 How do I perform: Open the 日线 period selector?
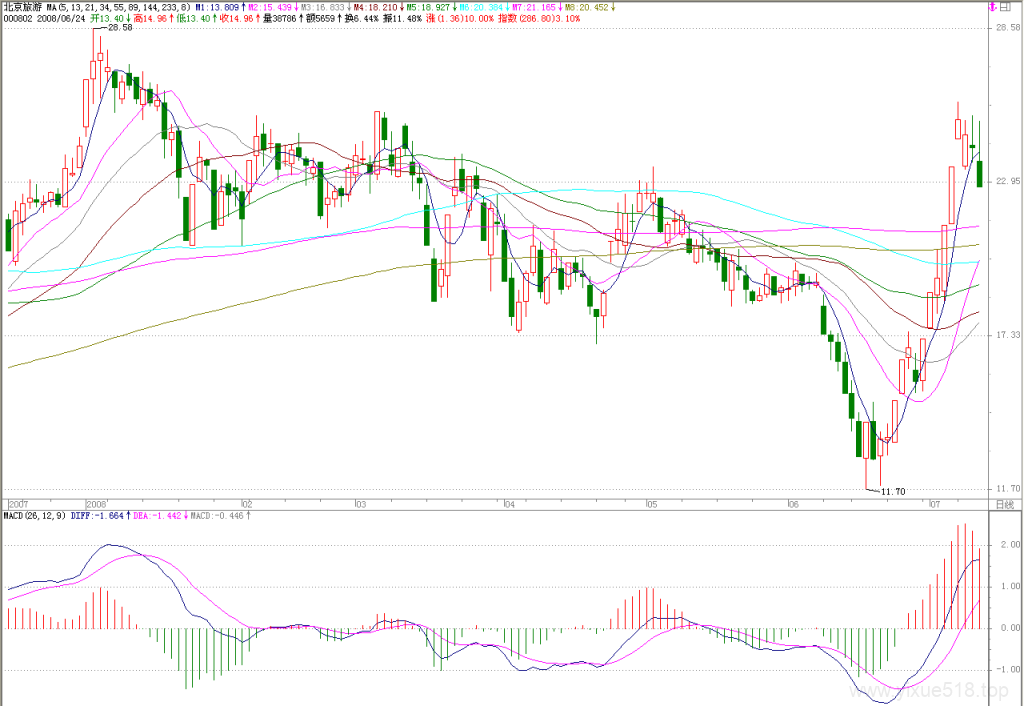coord(1005,504)
